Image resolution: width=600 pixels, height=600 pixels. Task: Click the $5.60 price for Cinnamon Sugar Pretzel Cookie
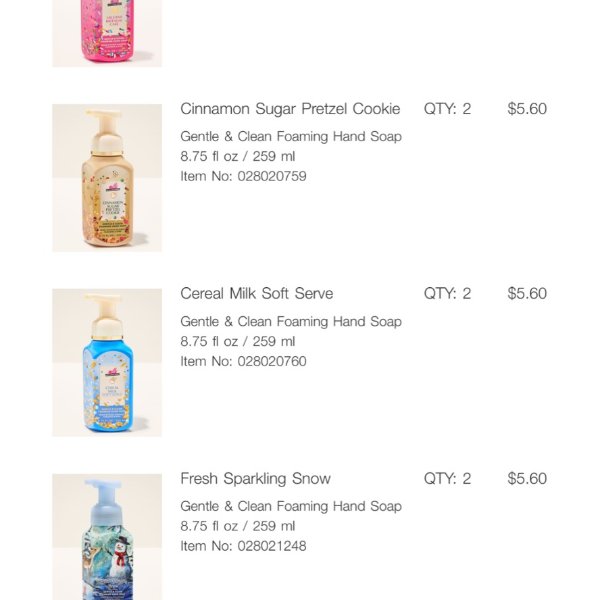(527, 109)
